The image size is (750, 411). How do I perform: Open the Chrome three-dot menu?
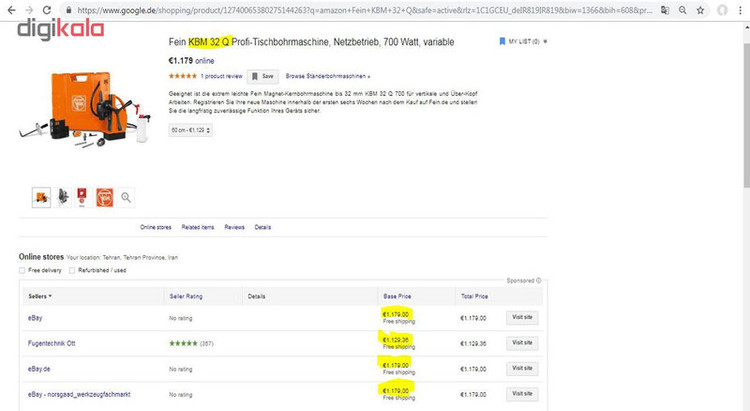point(741,9)
